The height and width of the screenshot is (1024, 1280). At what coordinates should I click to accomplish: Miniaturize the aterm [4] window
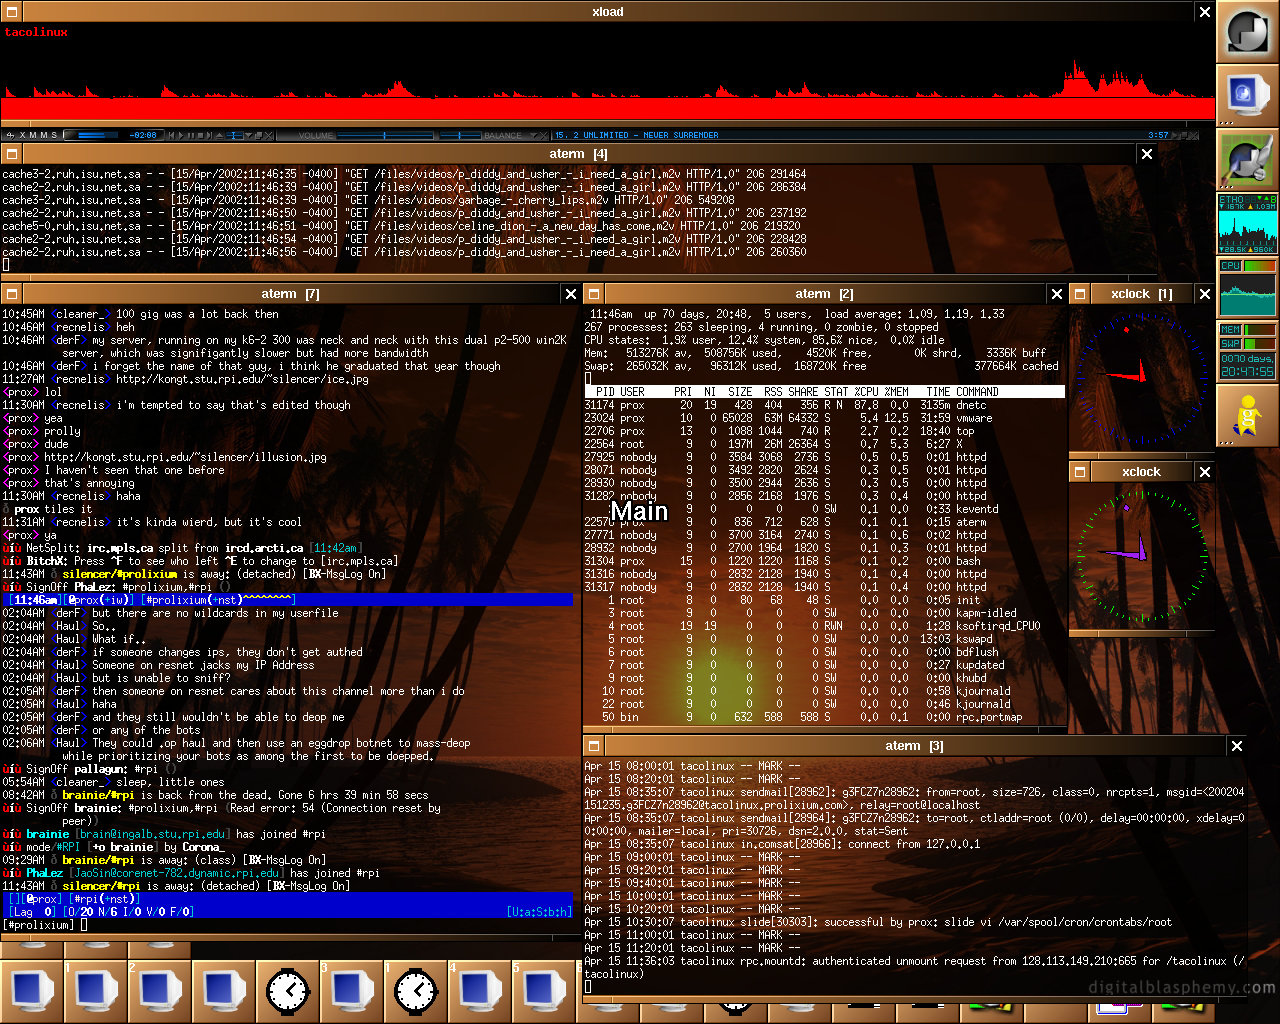(12, 154)
